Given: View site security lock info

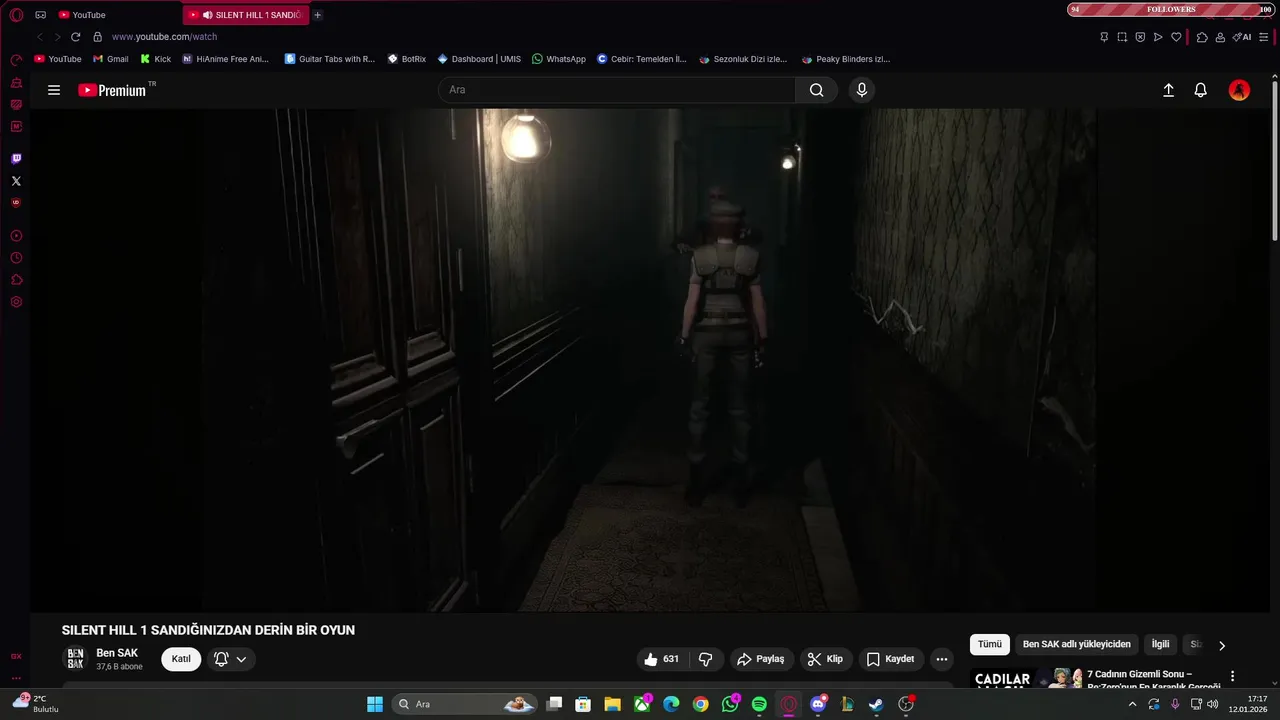Looking at the screenshot, I should point(97,37).
